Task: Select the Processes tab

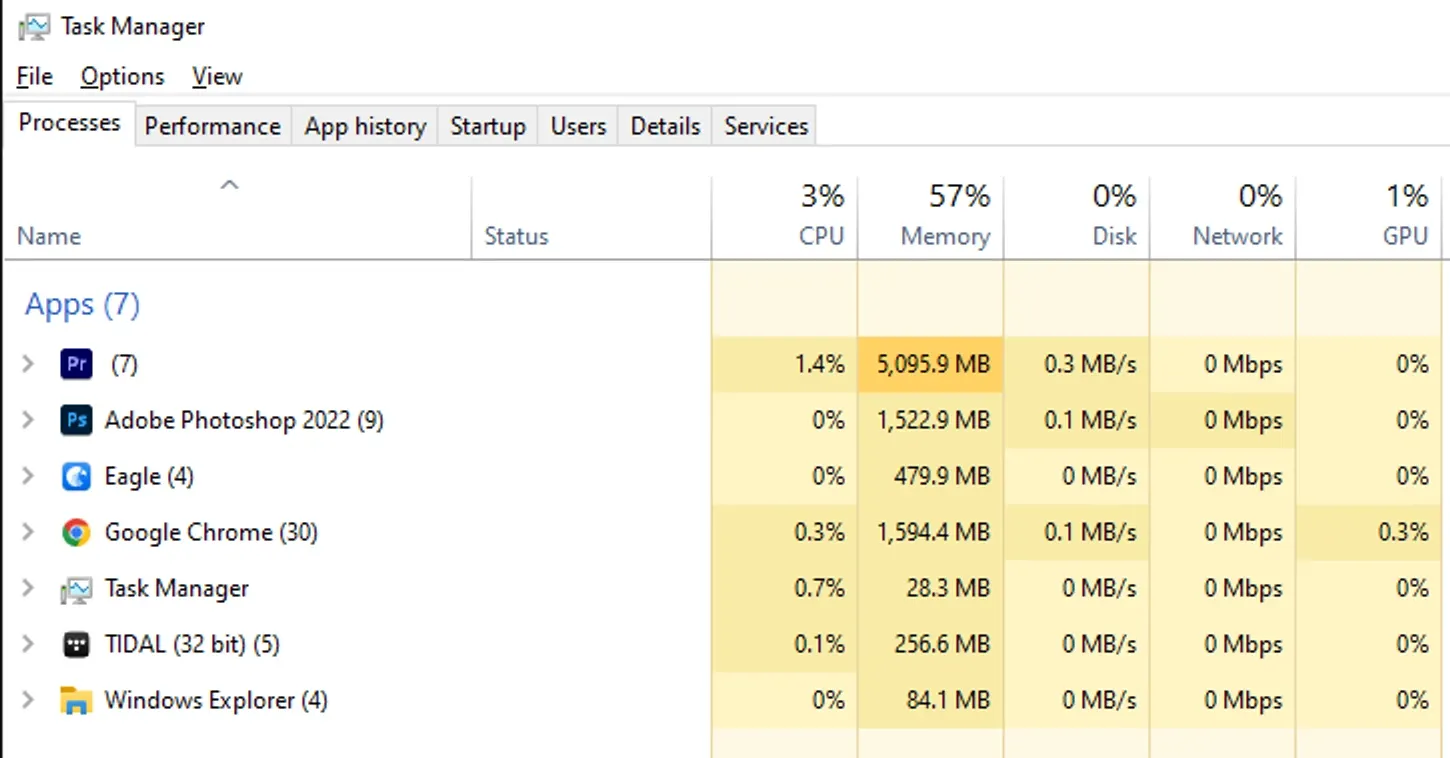Action: pyautogui.click(x=70, y=123)
